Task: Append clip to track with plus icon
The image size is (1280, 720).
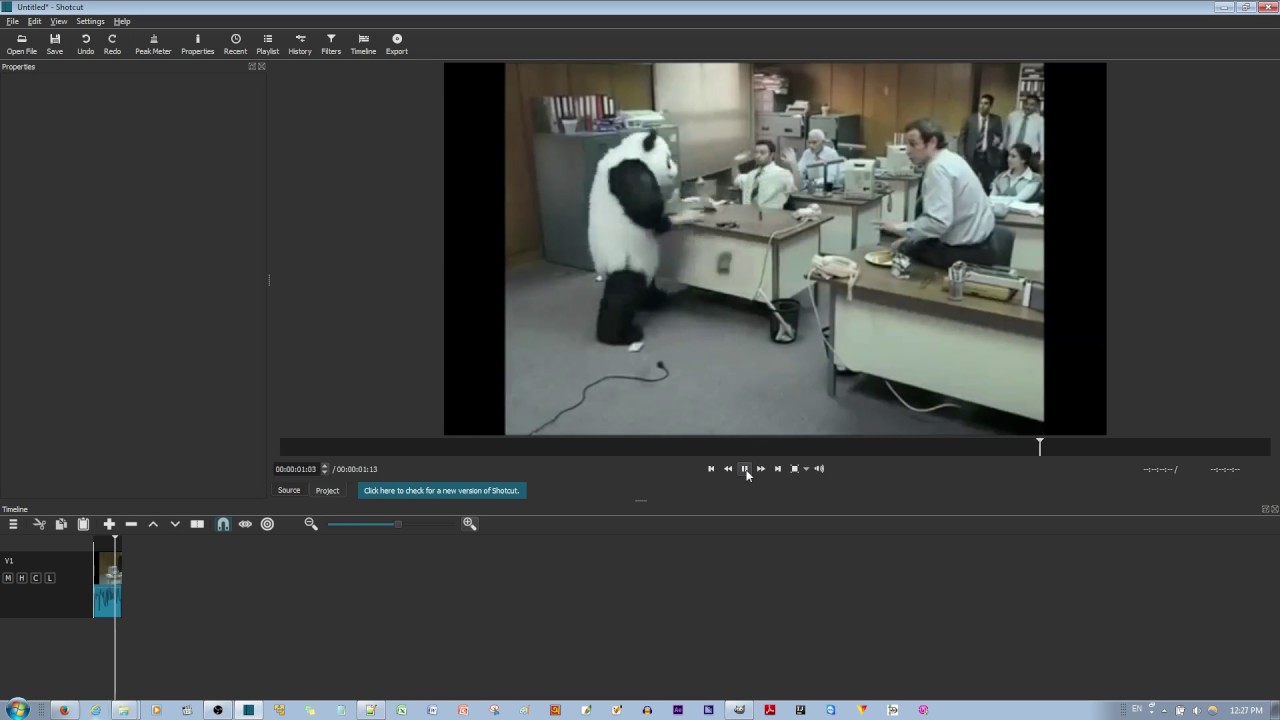Action: (x=109, y=524)
